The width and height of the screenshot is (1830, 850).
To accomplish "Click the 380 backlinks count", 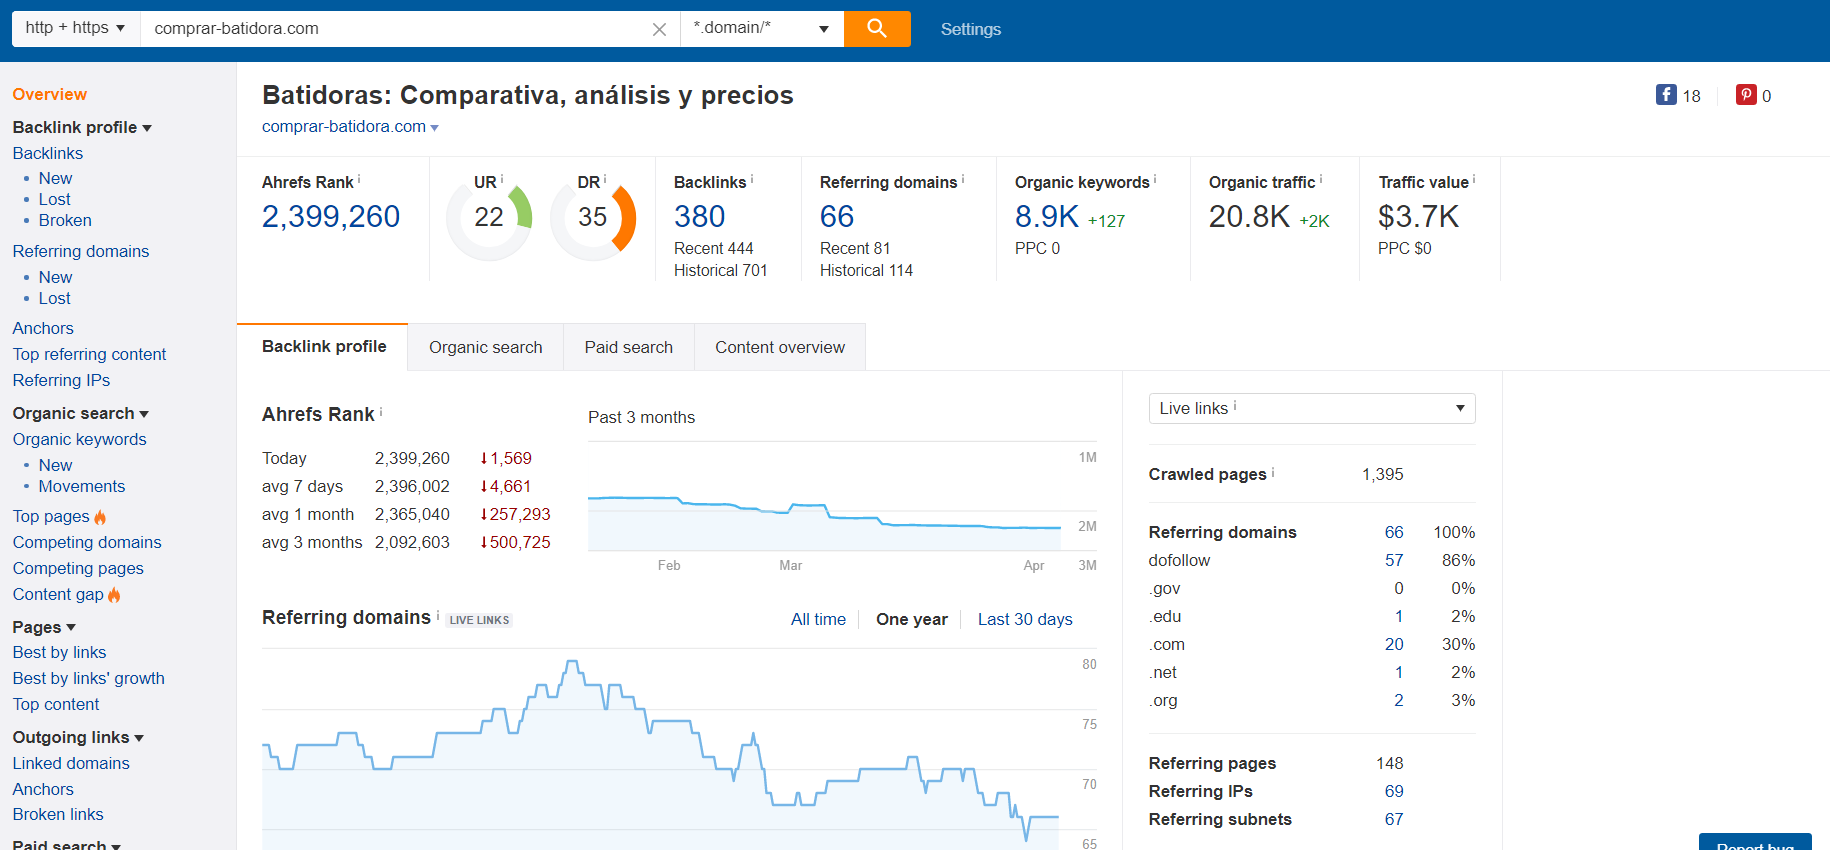I will coord(700,217).
